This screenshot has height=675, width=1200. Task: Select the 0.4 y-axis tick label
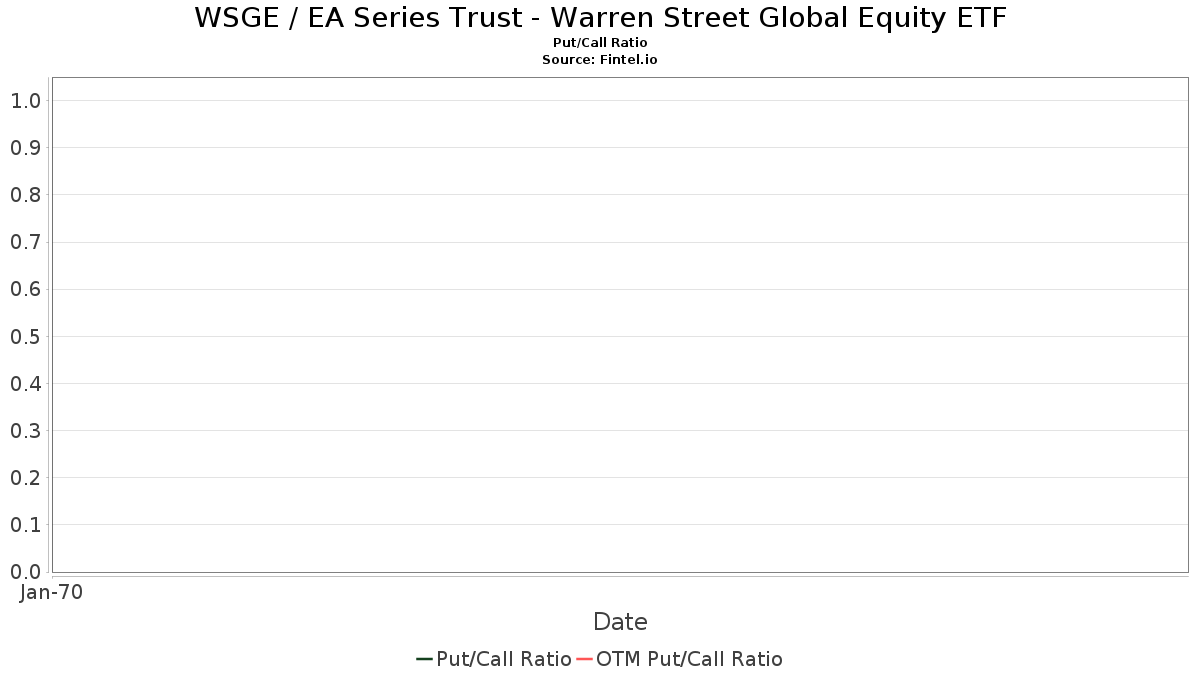pos(25,383)
